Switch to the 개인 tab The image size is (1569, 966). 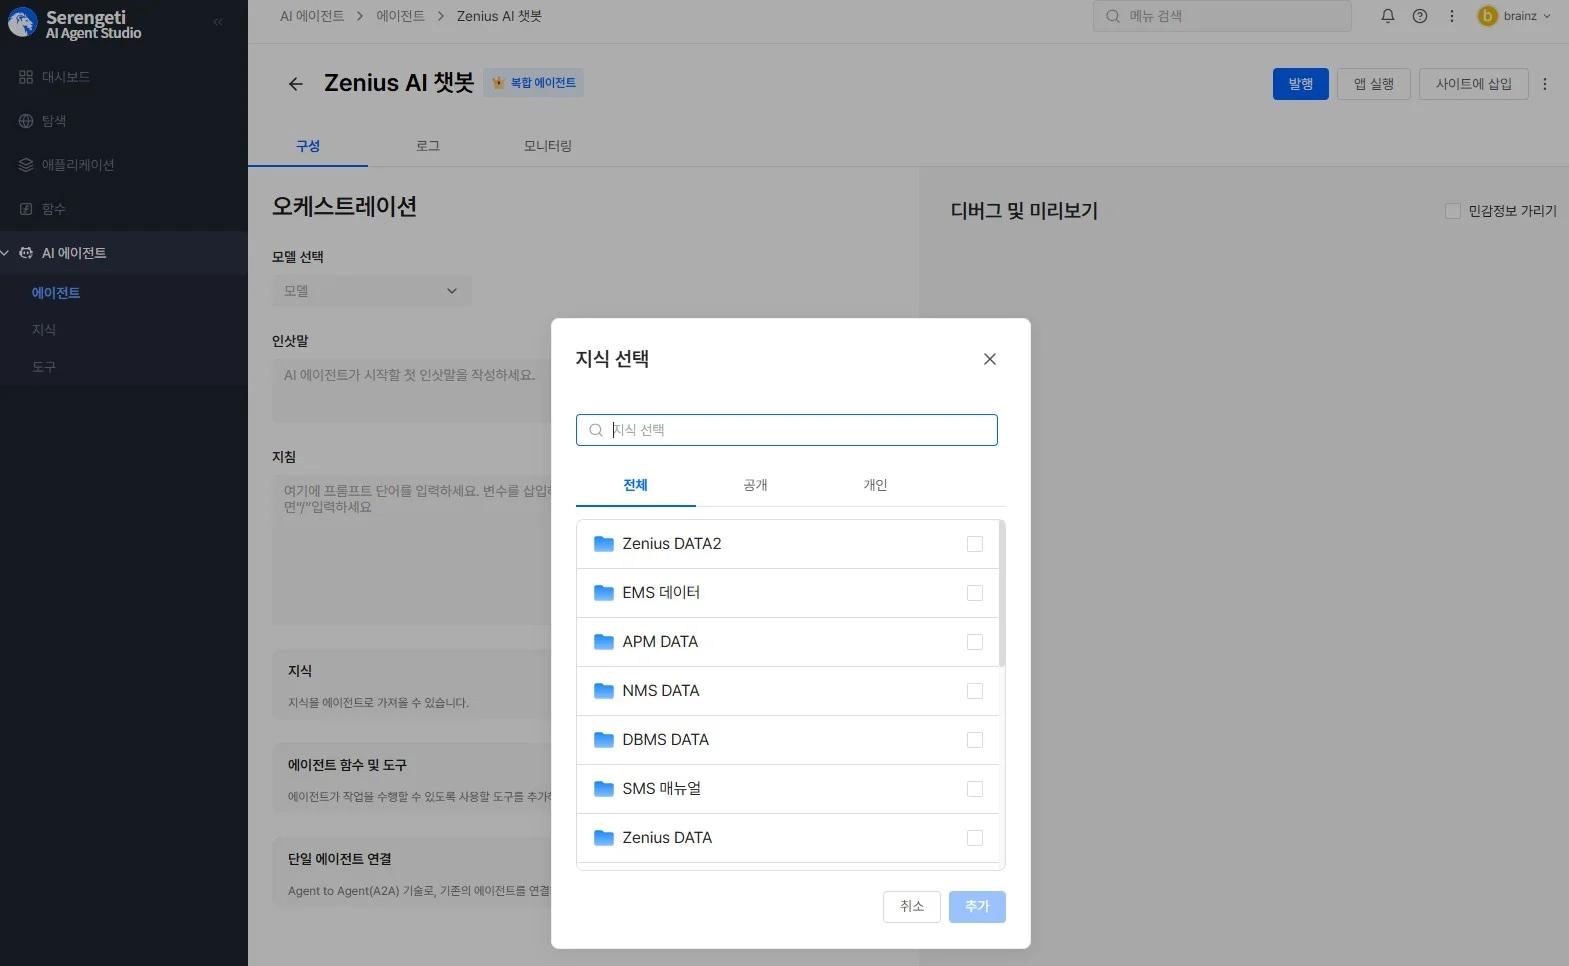pos(876,486)
